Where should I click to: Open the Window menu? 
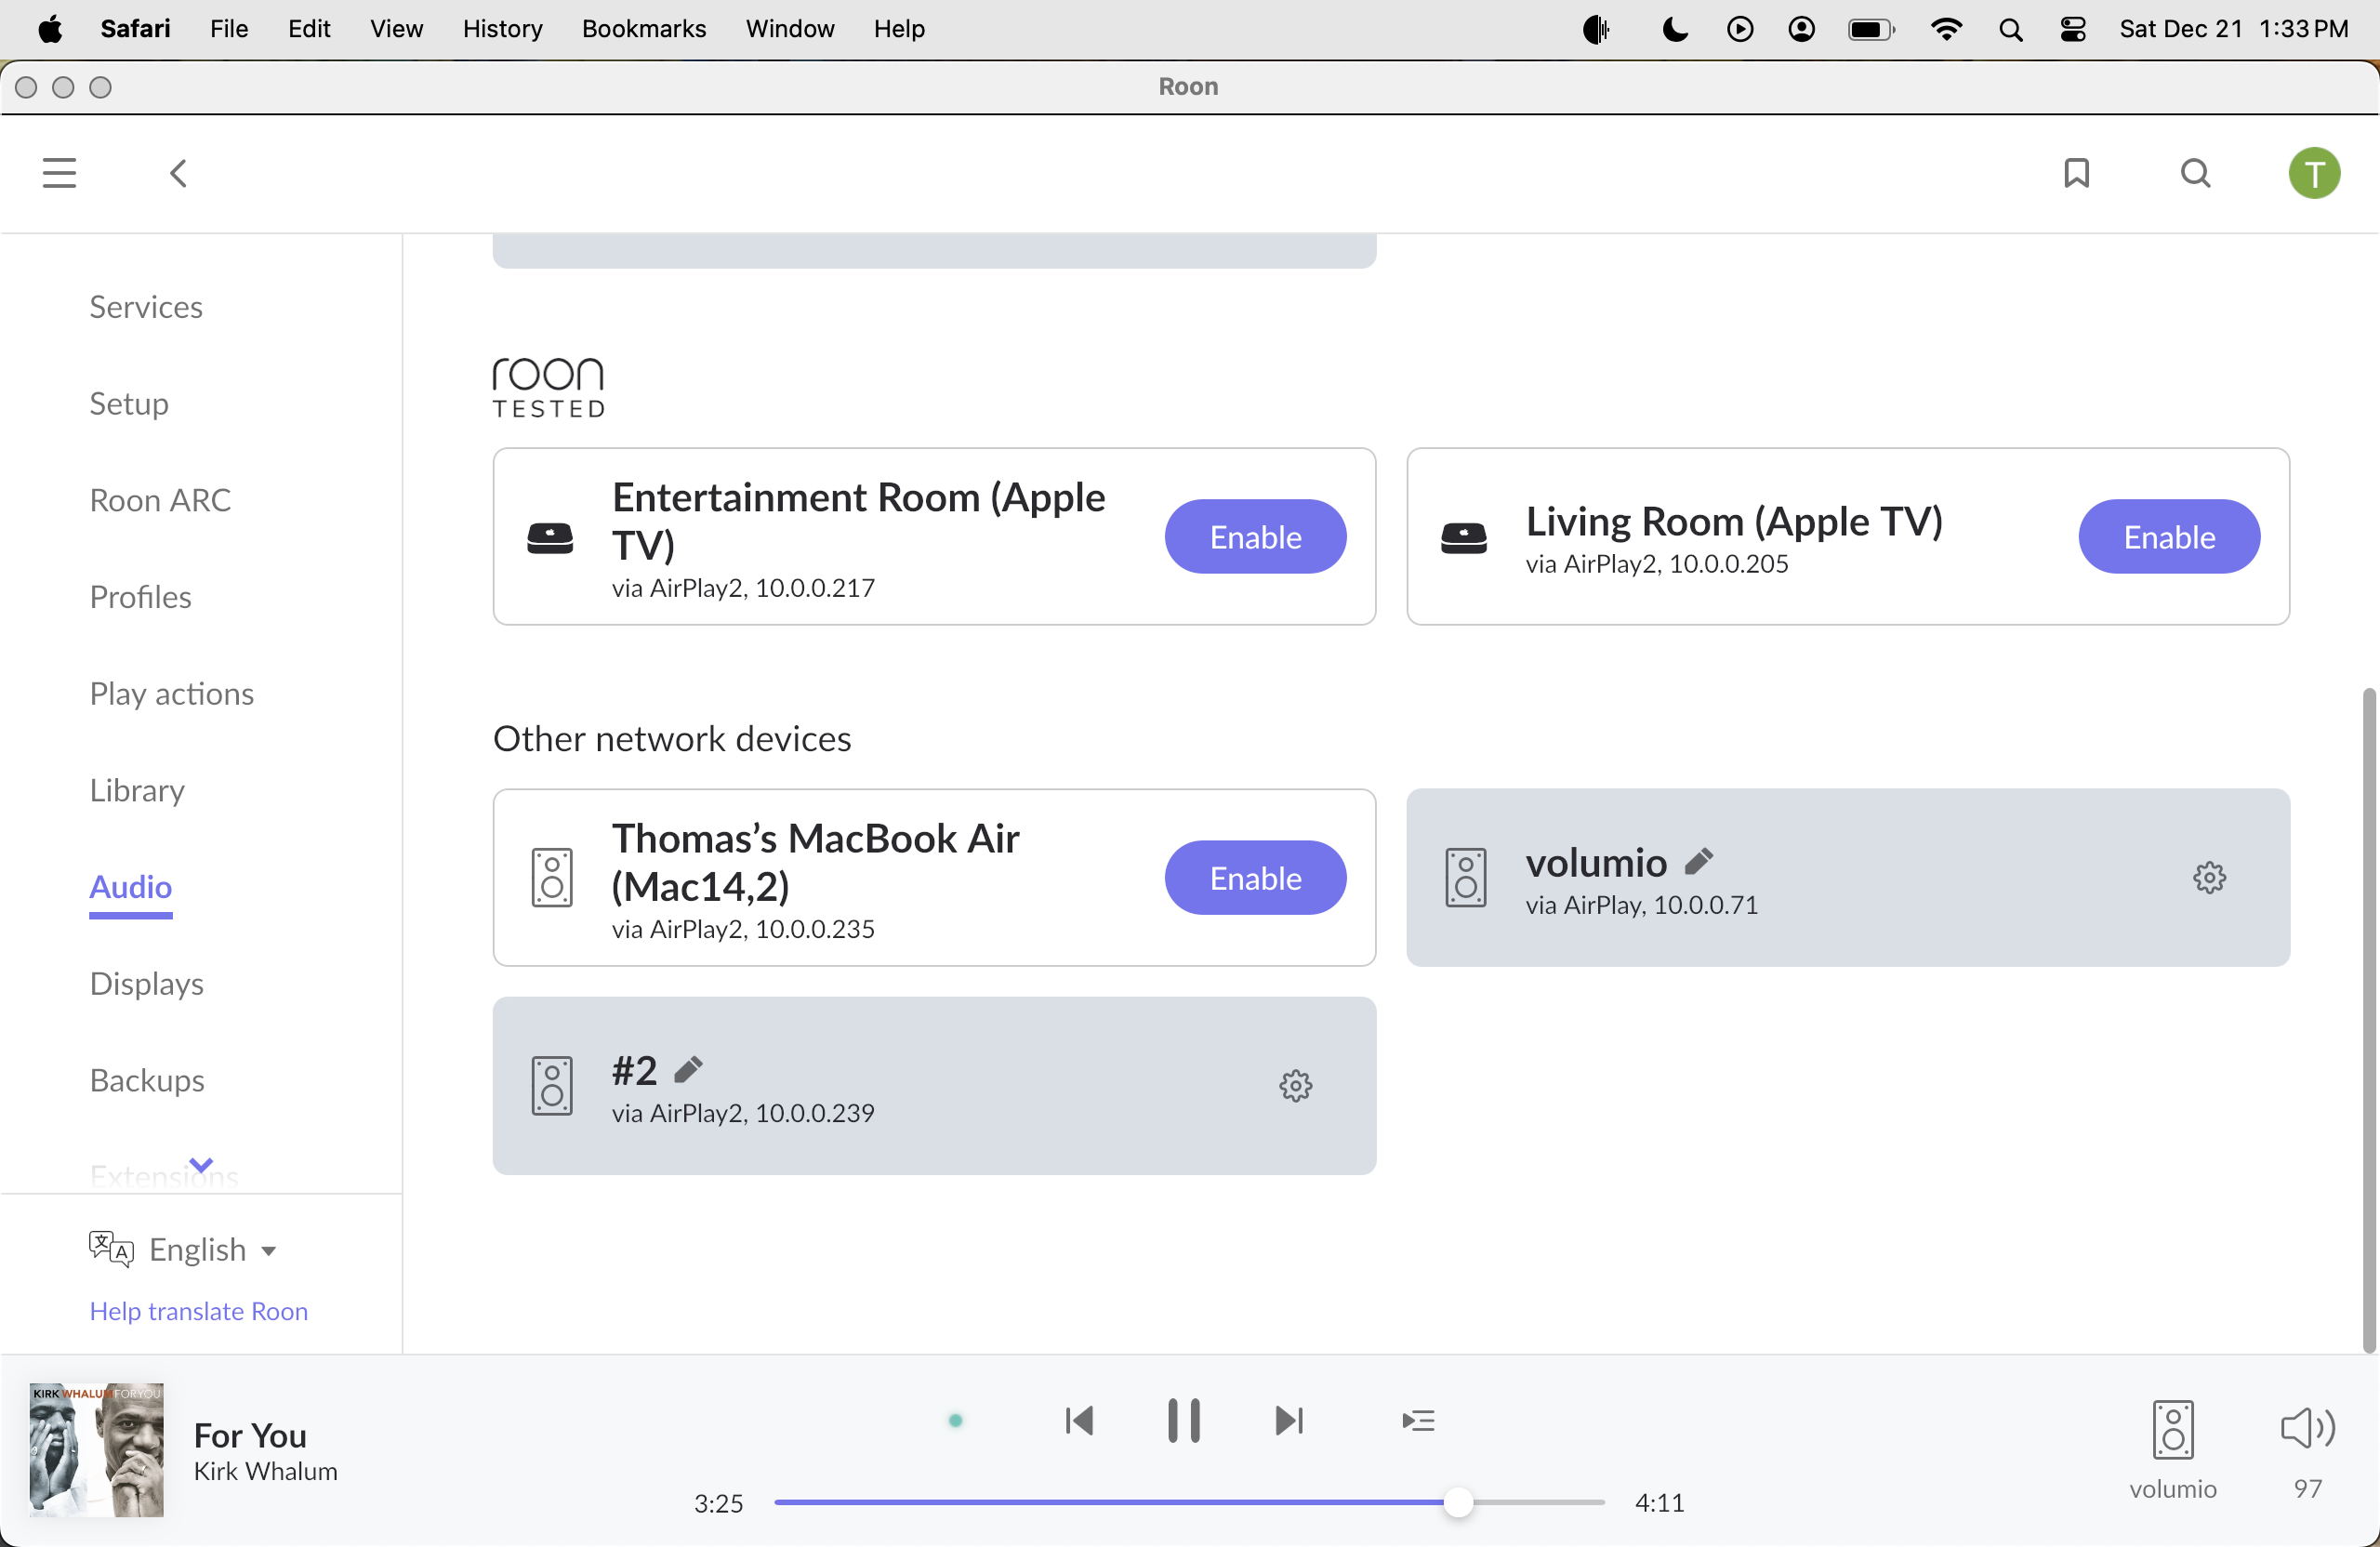[x=789, y=29]
